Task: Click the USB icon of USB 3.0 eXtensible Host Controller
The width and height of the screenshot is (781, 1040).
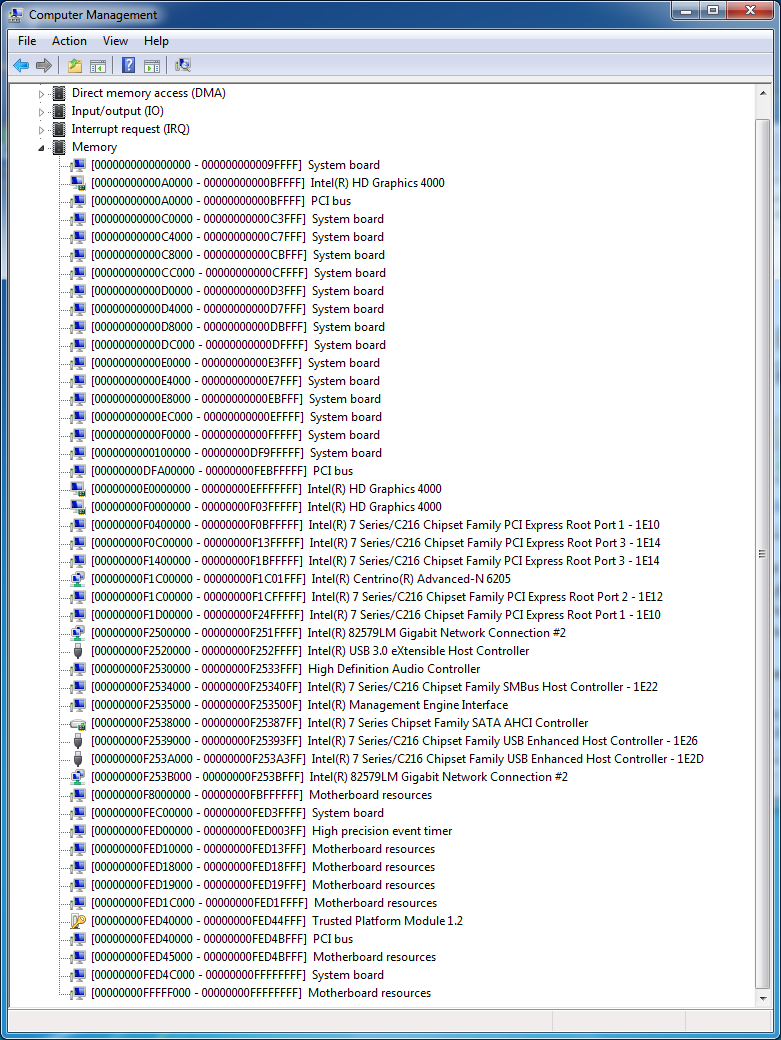Action: coord(78,651)
